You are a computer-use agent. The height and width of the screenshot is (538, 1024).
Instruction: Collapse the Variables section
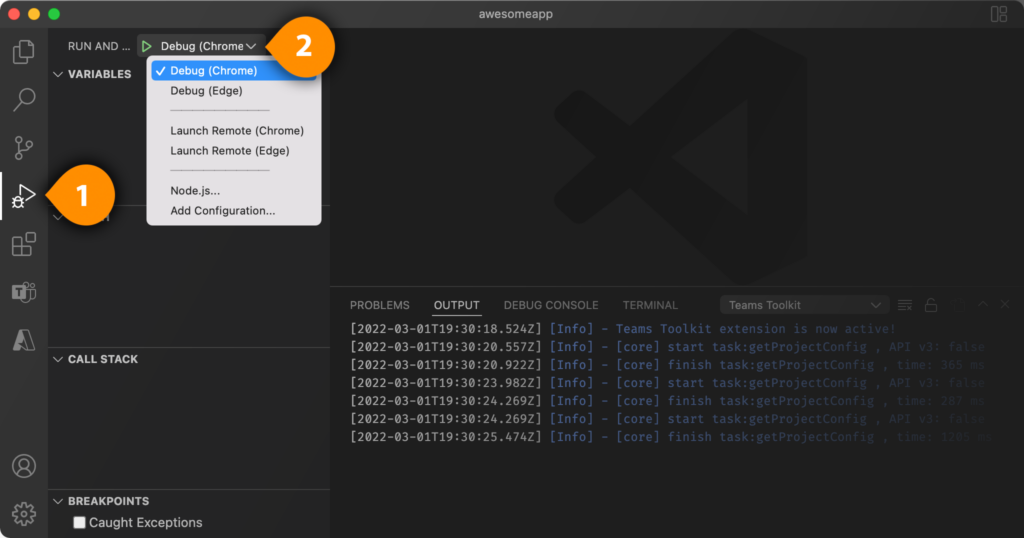pyautogui.click(x=58, y=74)
